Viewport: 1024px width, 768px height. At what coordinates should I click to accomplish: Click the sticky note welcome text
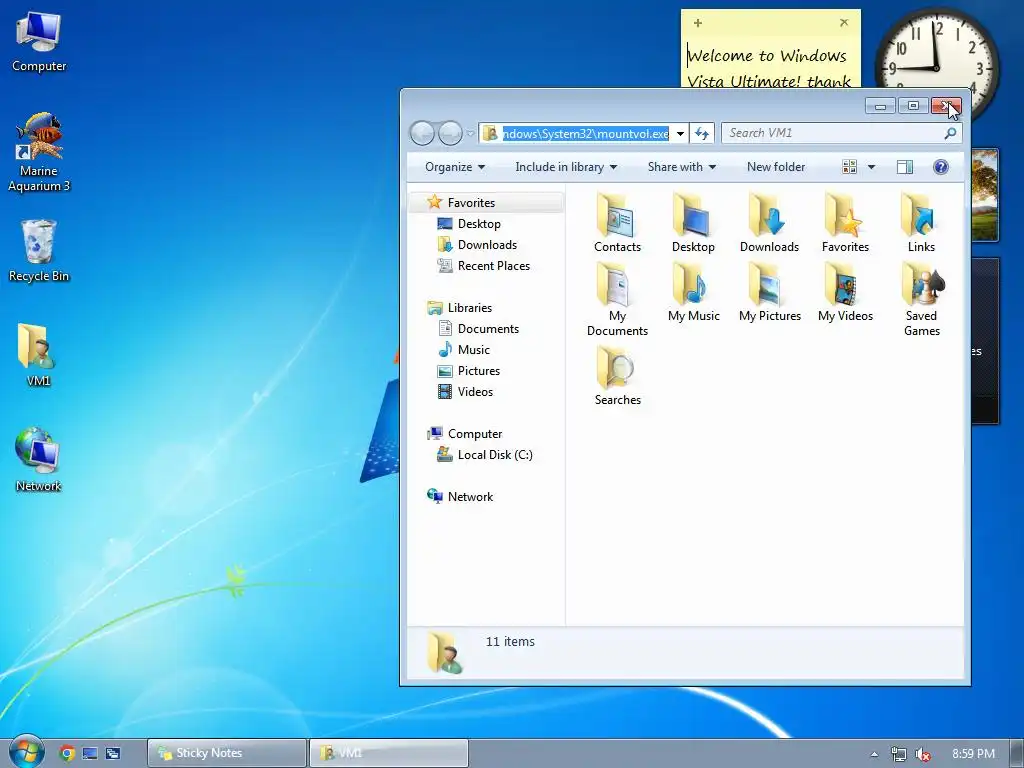[769, 69]
